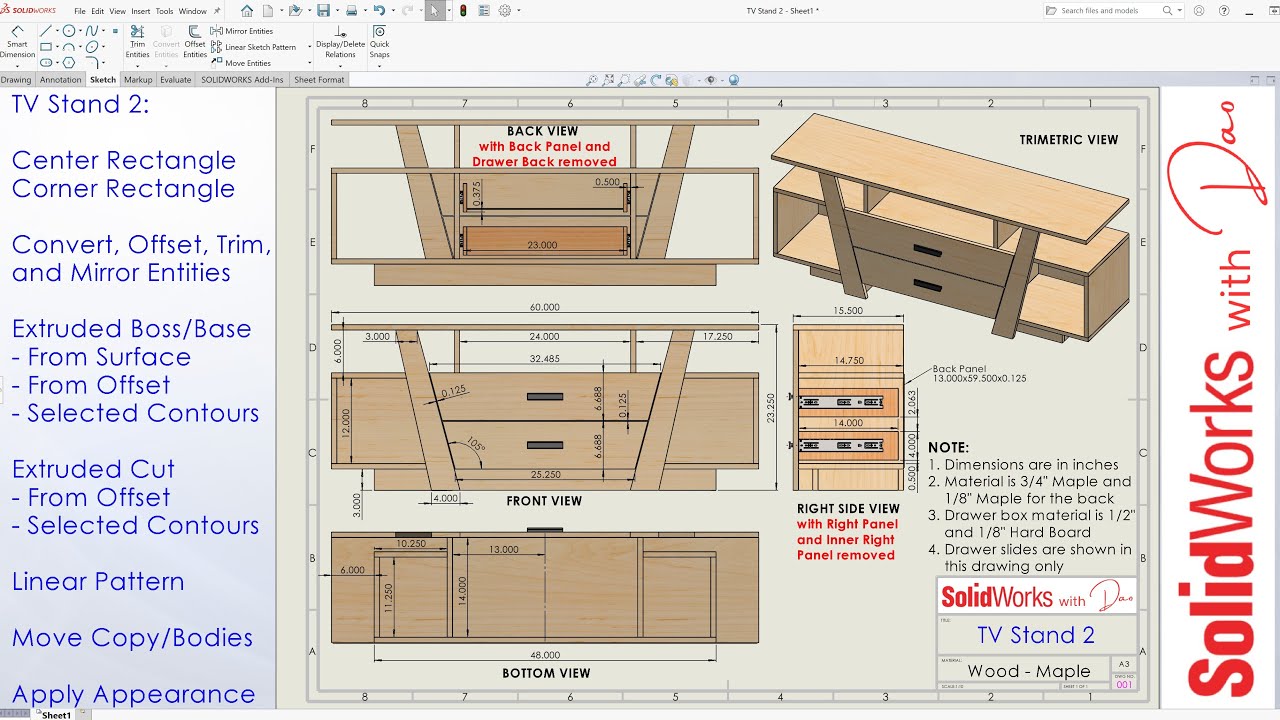Click the Print icon
The height and width of the screenshot is (720, 1280).
[351, 11]
